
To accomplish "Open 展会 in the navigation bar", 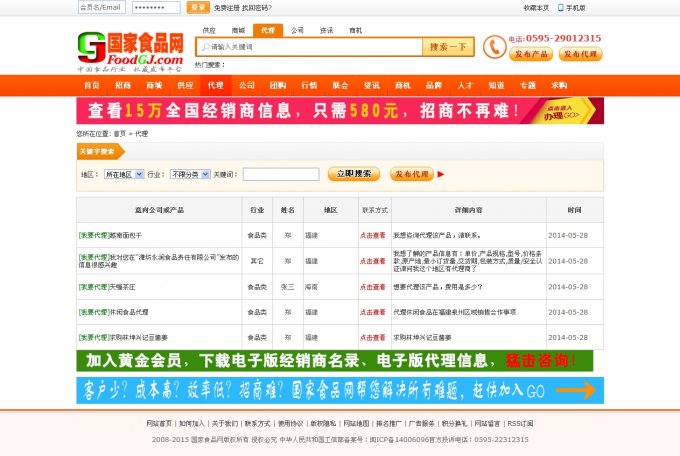I will pyautogui.click(x=340, y=85).
